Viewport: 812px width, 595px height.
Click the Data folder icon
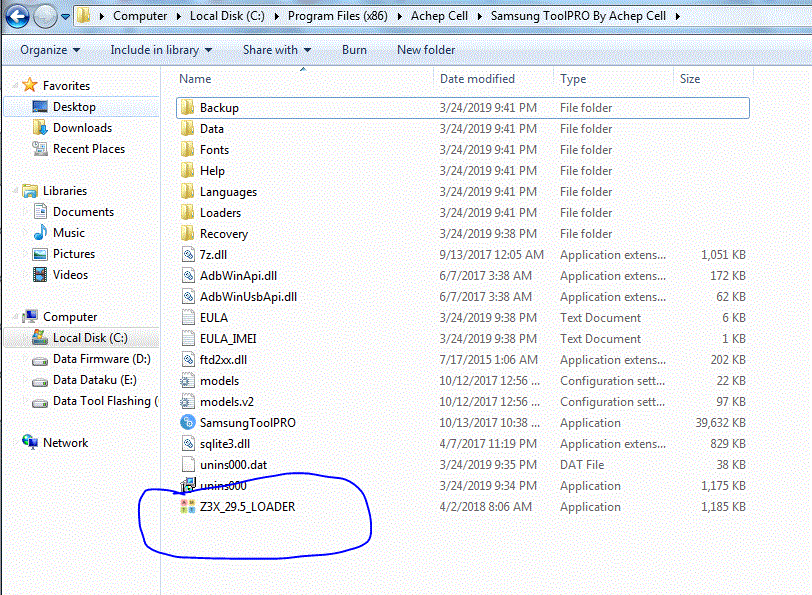click(187, 128)
